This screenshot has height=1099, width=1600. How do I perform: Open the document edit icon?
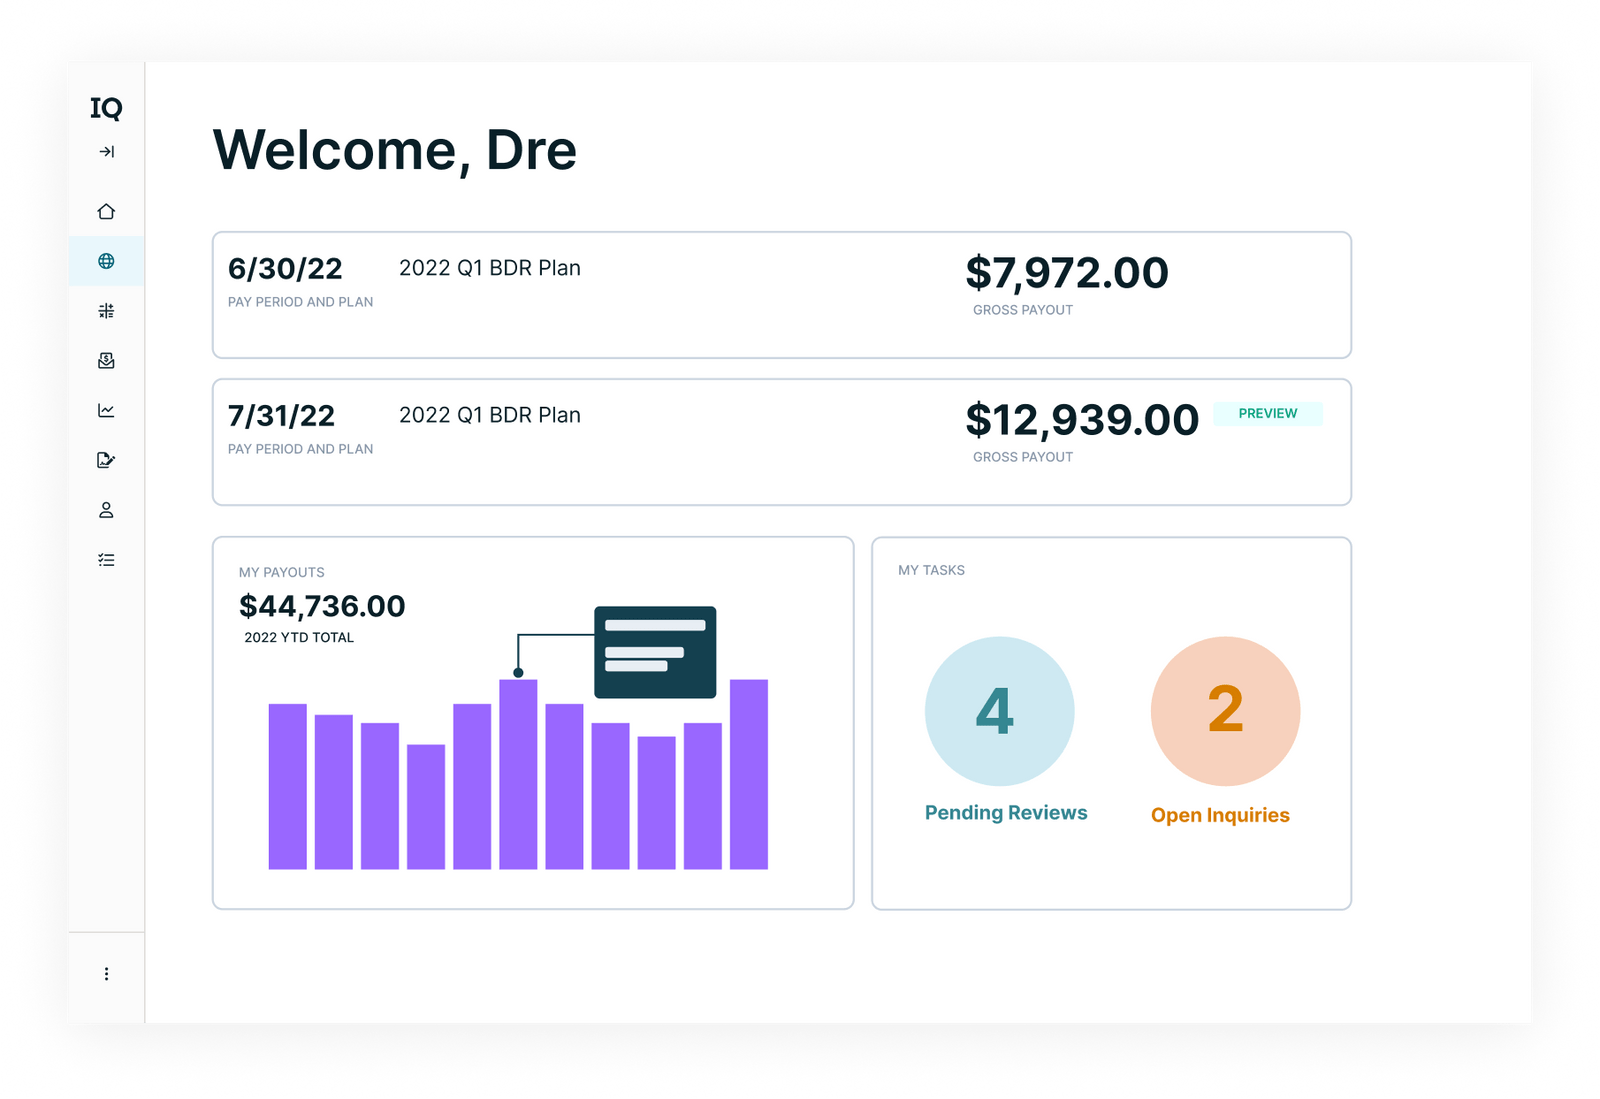click(106, 461)
